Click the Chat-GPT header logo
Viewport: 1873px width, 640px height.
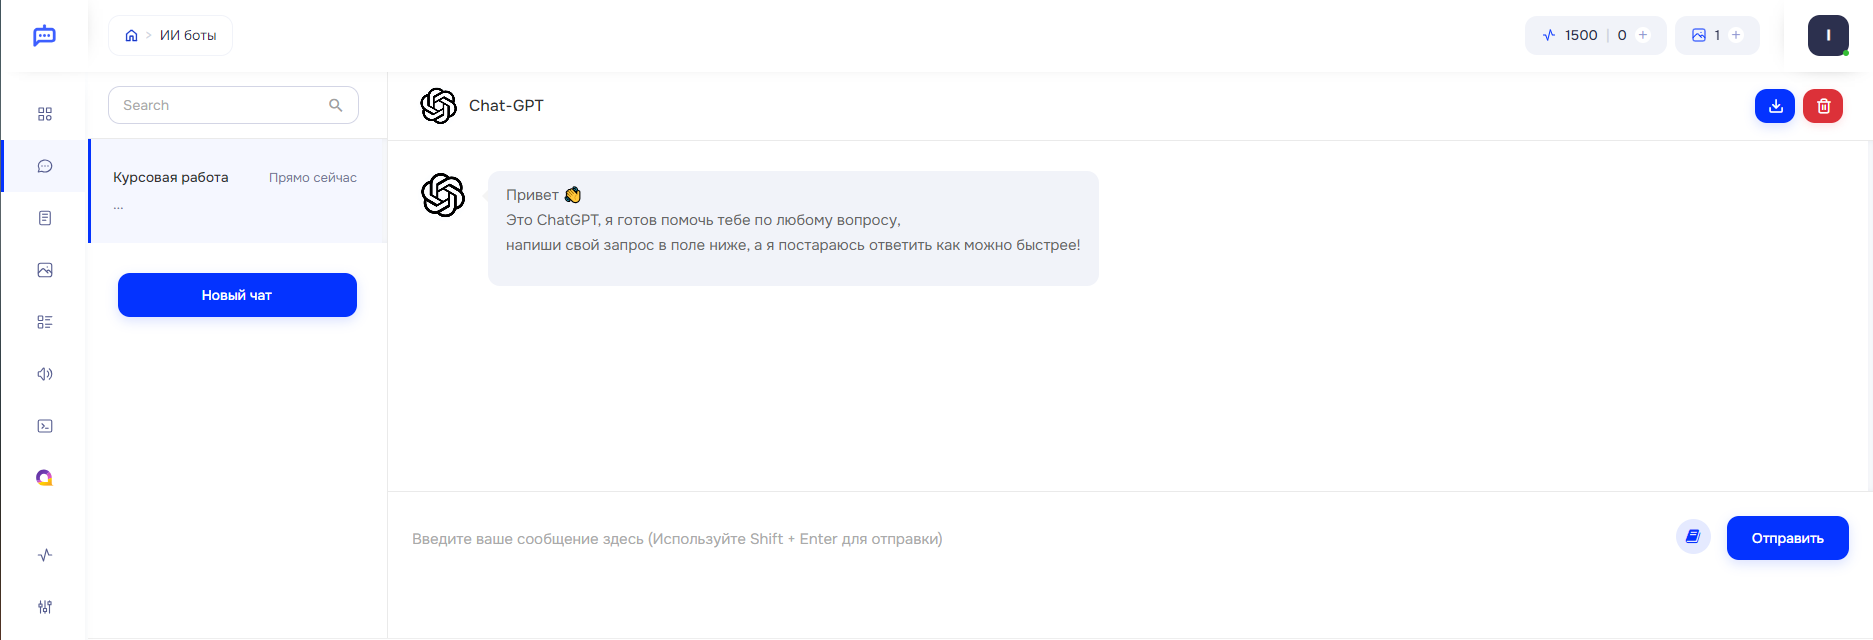pyautogui.click(x=438, y=106)
